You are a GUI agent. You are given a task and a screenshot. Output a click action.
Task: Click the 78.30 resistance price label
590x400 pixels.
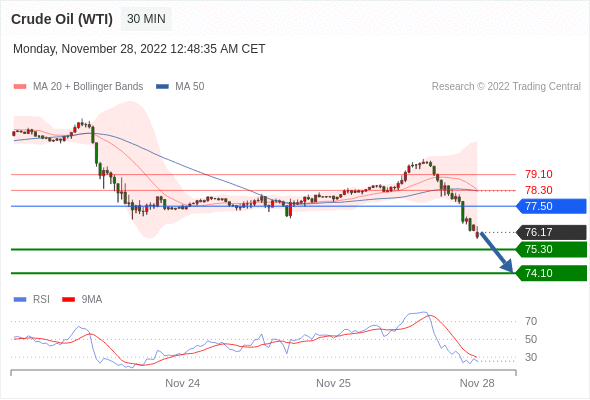[x=539, y=190]
